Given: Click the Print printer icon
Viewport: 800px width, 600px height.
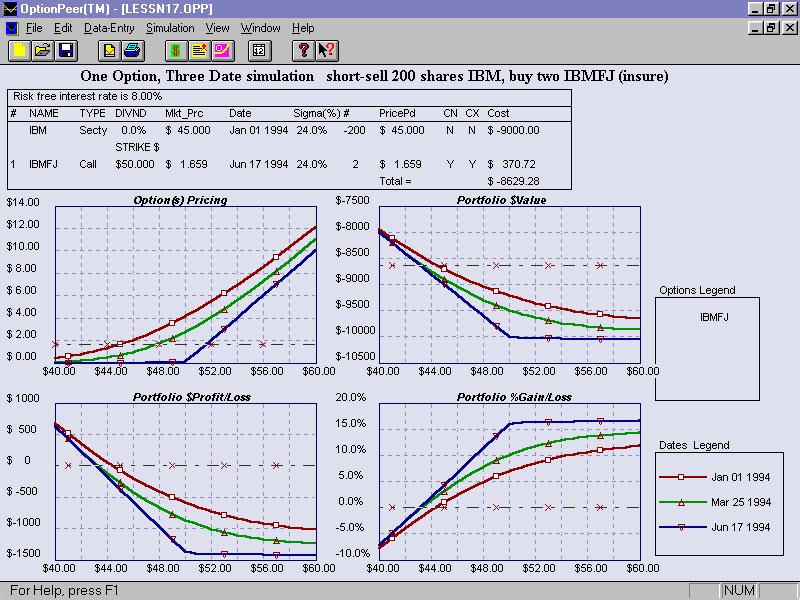Looking at the screenshot, I should [x=133, y=49].
